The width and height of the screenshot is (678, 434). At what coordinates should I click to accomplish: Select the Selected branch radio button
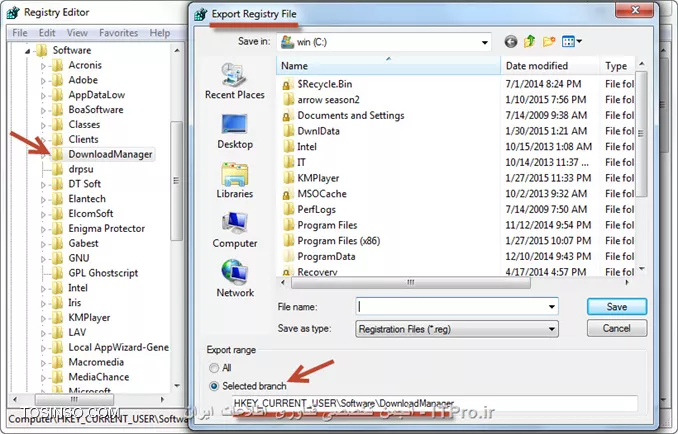pos(214,386)
